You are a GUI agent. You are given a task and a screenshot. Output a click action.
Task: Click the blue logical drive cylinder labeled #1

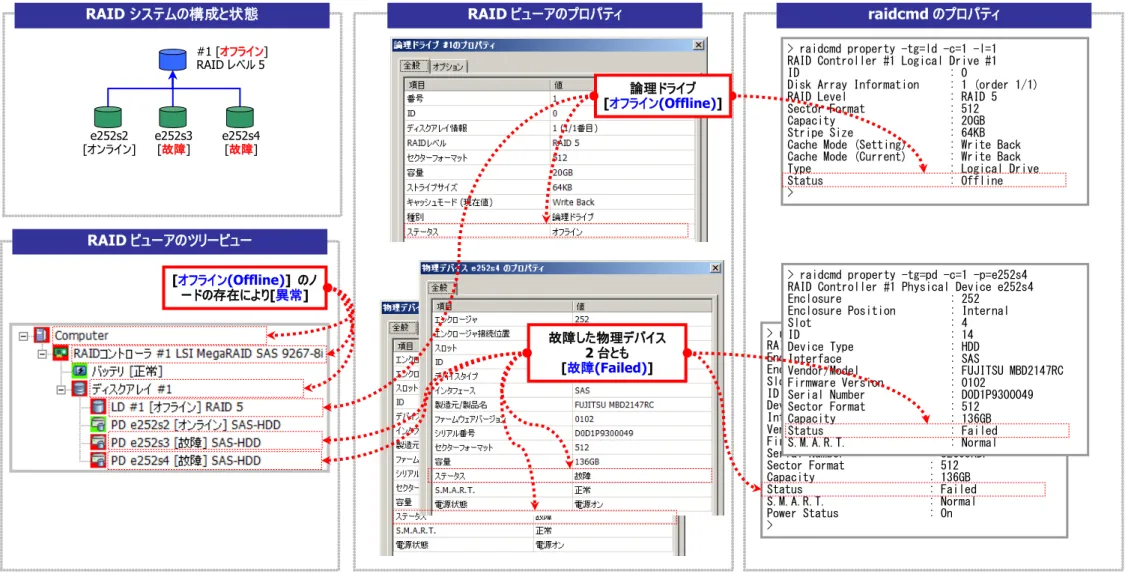(x=172, y=59)
